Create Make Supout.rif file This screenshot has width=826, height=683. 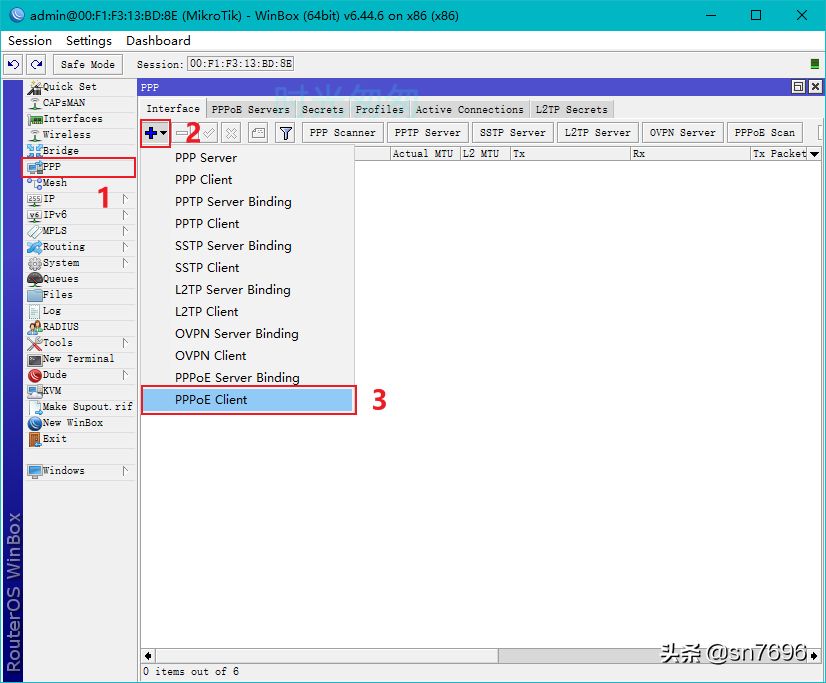(x=80, y=407)
